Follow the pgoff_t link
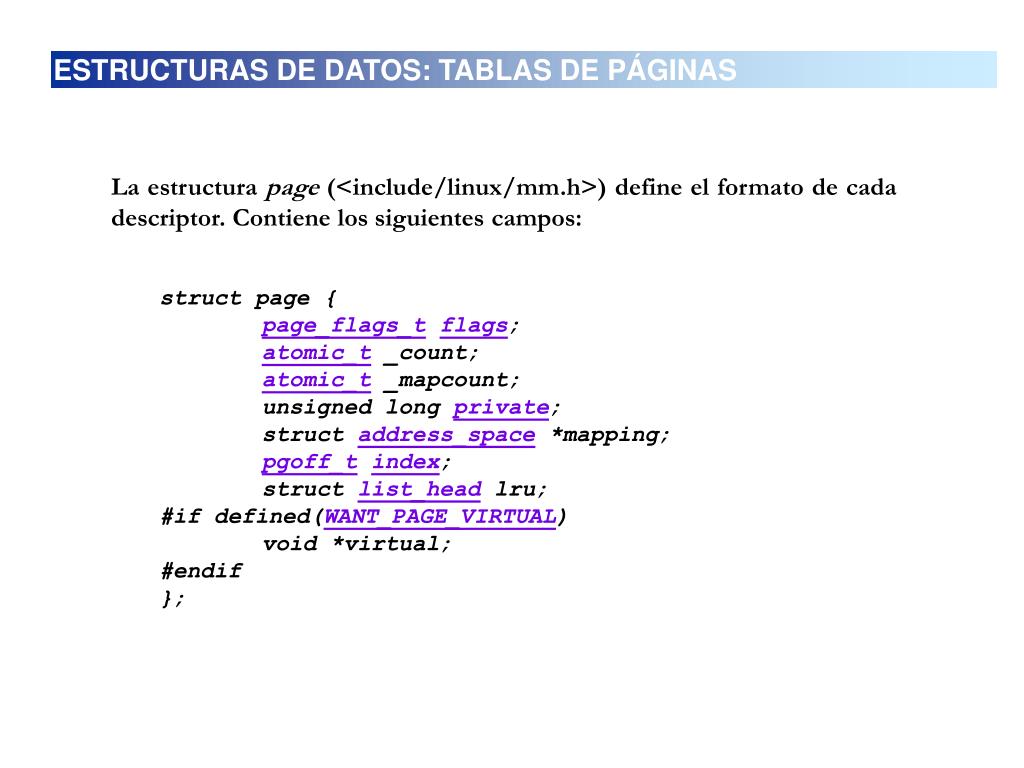 310,462
